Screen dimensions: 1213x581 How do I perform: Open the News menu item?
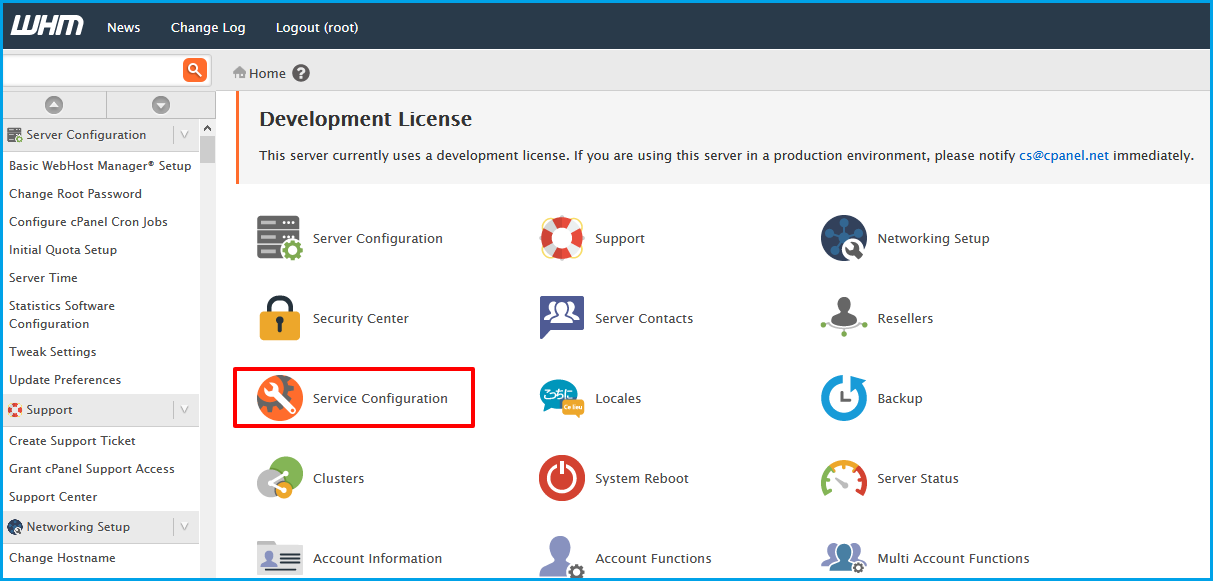123,27
